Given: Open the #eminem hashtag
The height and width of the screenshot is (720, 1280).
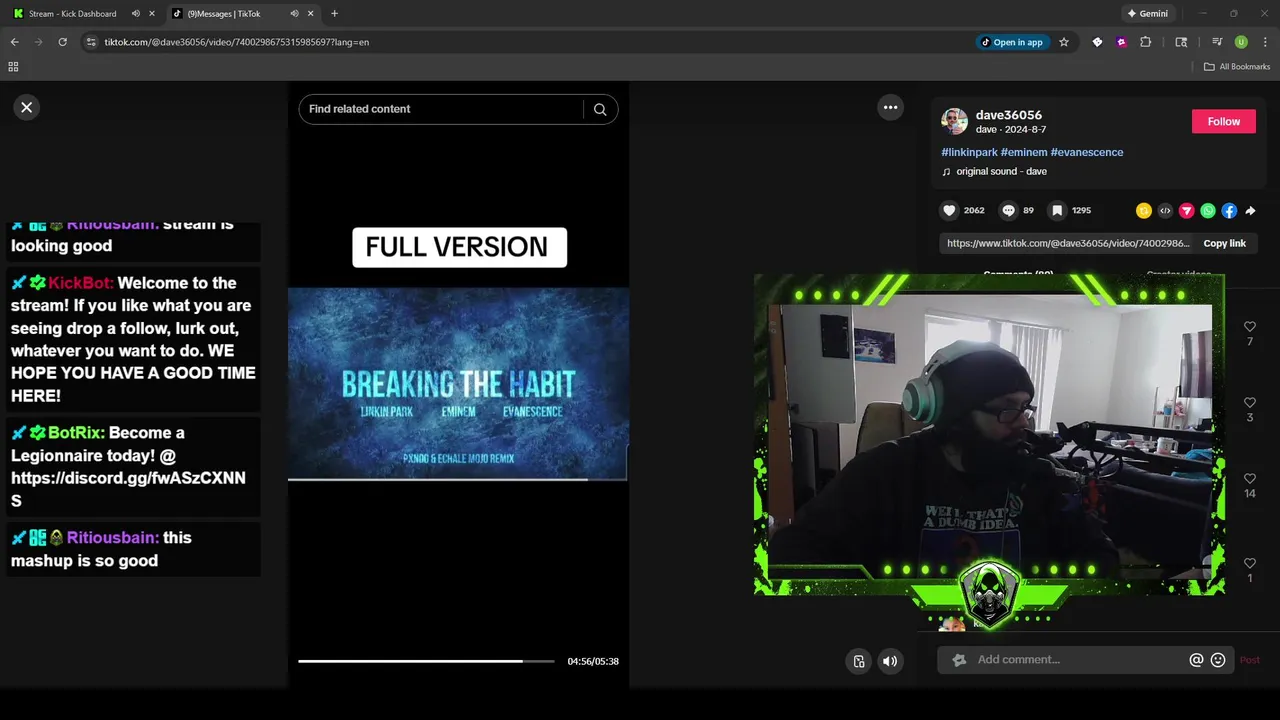Looking at the screenshot, I should click(1024, 152).
